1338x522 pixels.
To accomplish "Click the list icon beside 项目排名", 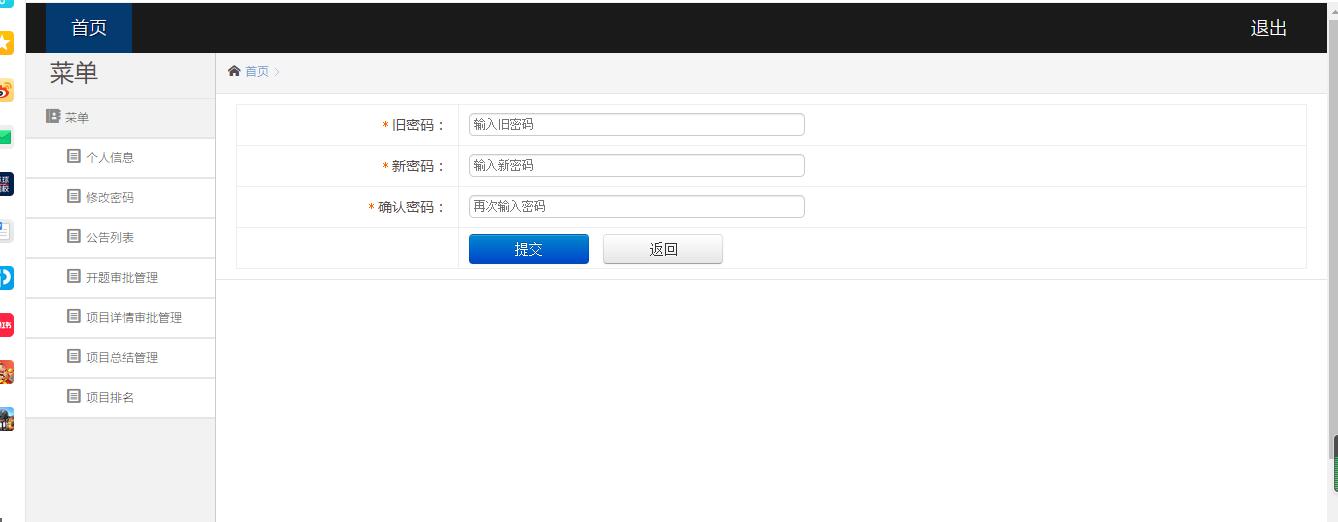I will point(73,396).
